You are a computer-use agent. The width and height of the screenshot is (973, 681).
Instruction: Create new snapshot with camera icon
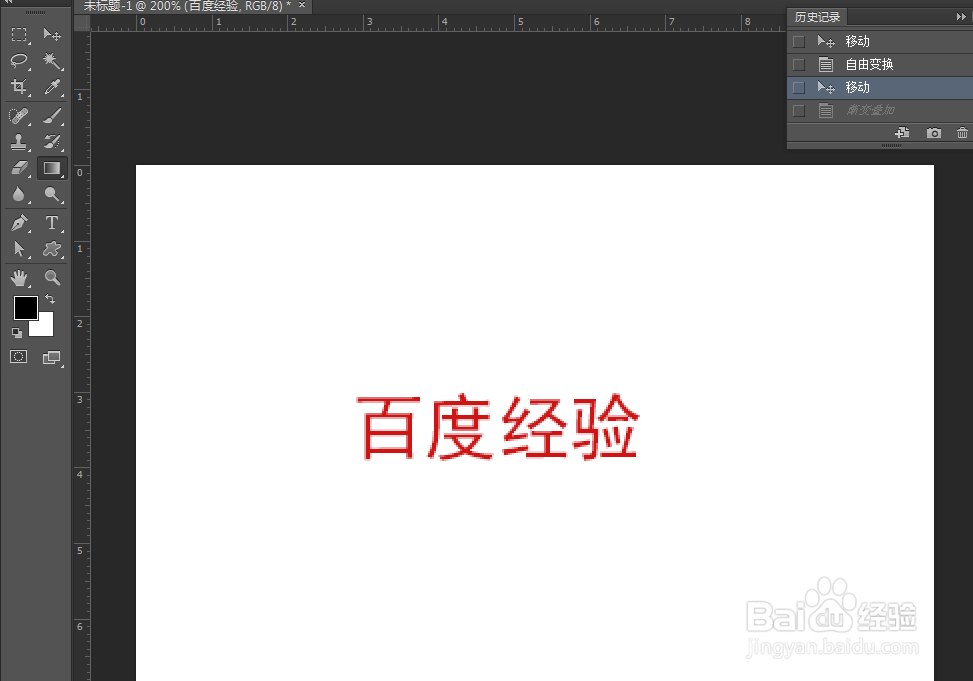pos(933,133)
